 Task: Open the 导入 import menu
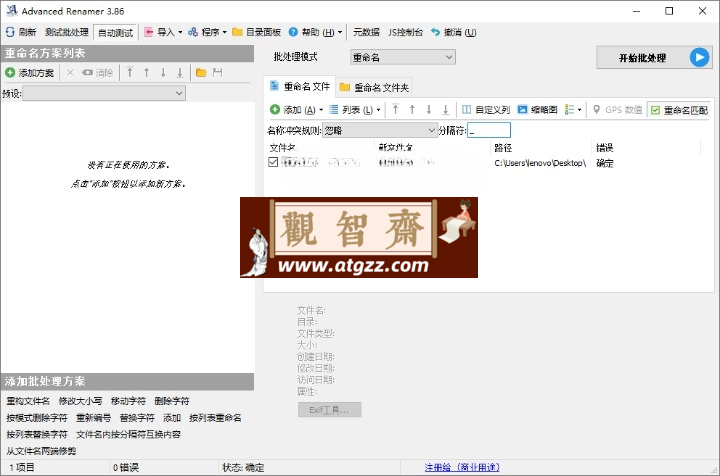[163, 32]
